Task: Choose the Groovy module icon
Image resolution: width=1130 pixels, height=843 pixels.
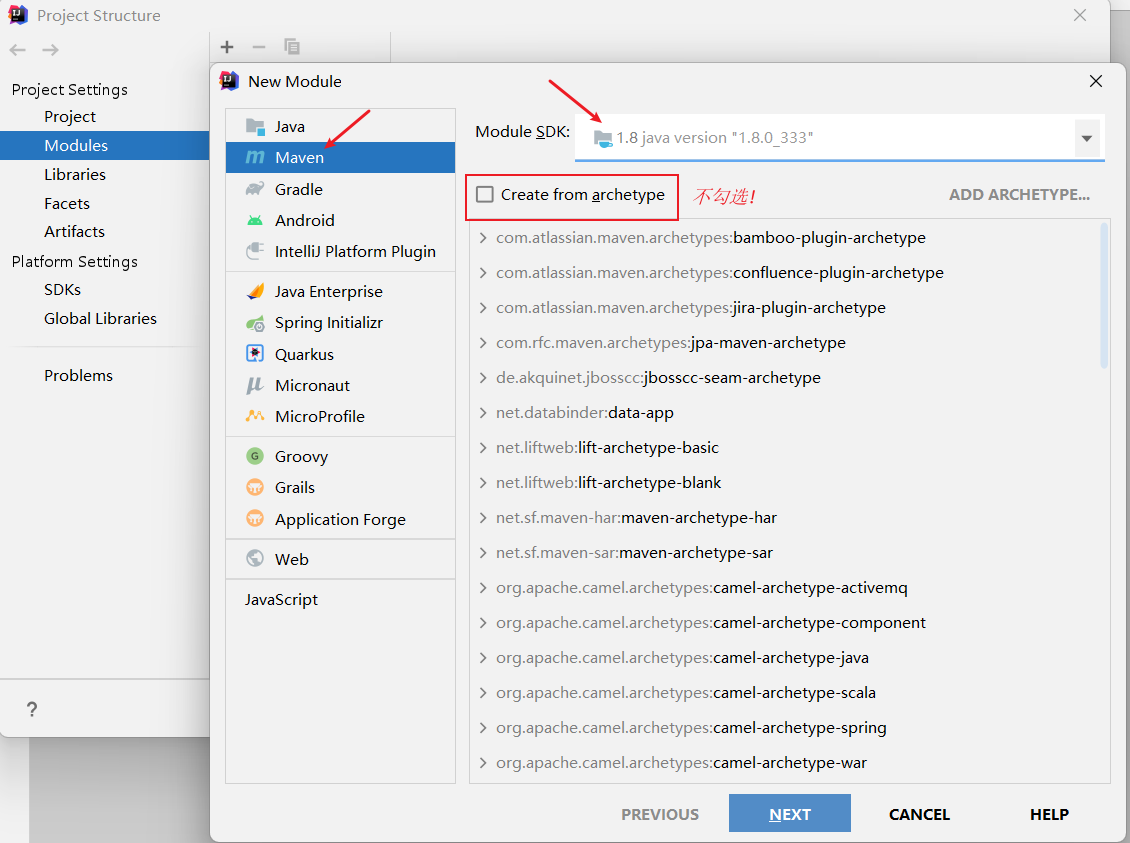Action: [x=255, y=456]
